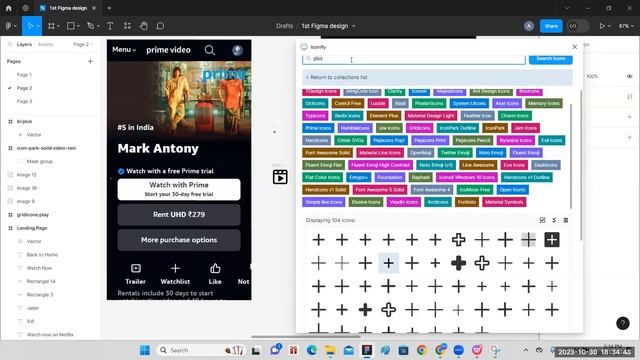Click the Search Icons button
Image resolution: width=640 pixels, height=360 pixels.
pyautogui.click(x=551, y=59)
